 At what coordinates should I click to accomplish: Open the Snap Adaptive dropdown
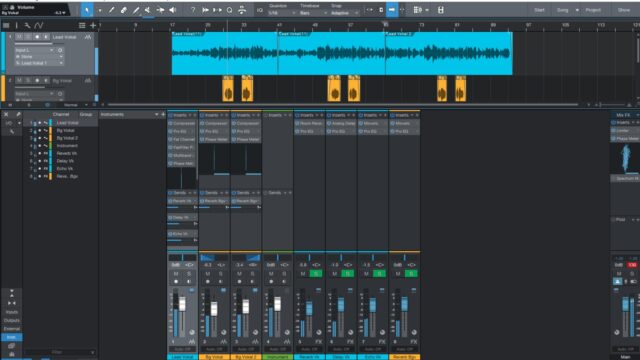pos(344,13)
